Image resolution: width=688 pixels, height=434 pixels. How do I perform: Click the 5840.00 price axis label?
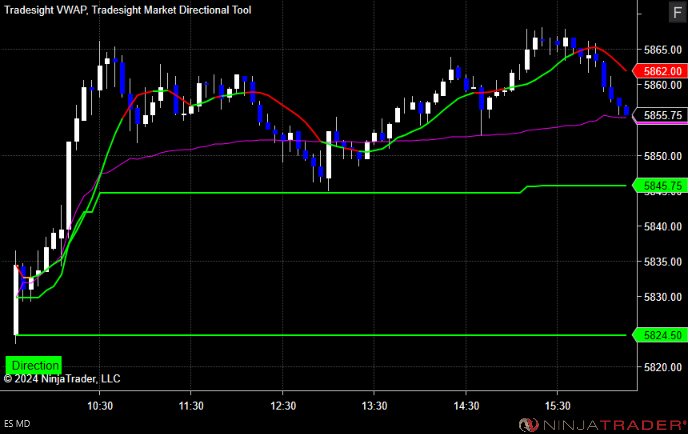[663, 226]
